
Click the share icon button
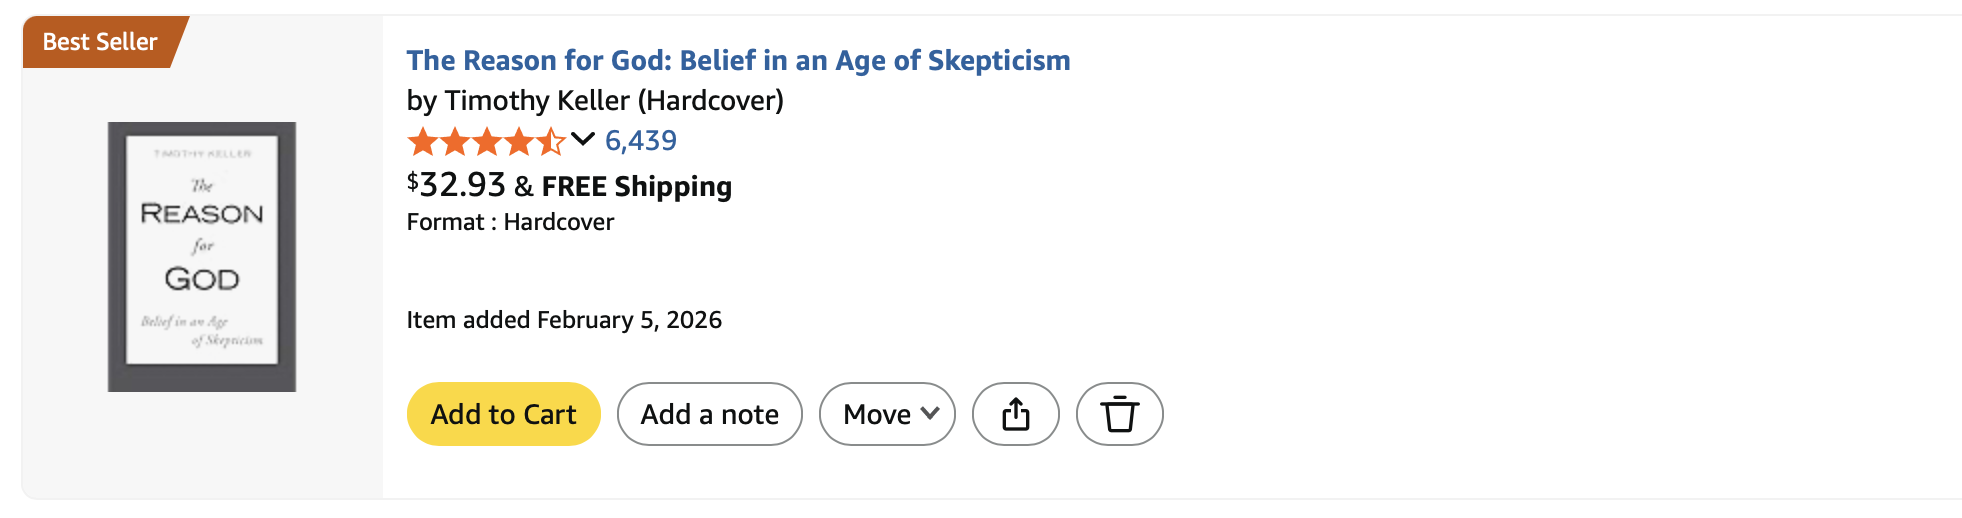coord(1015,414)
